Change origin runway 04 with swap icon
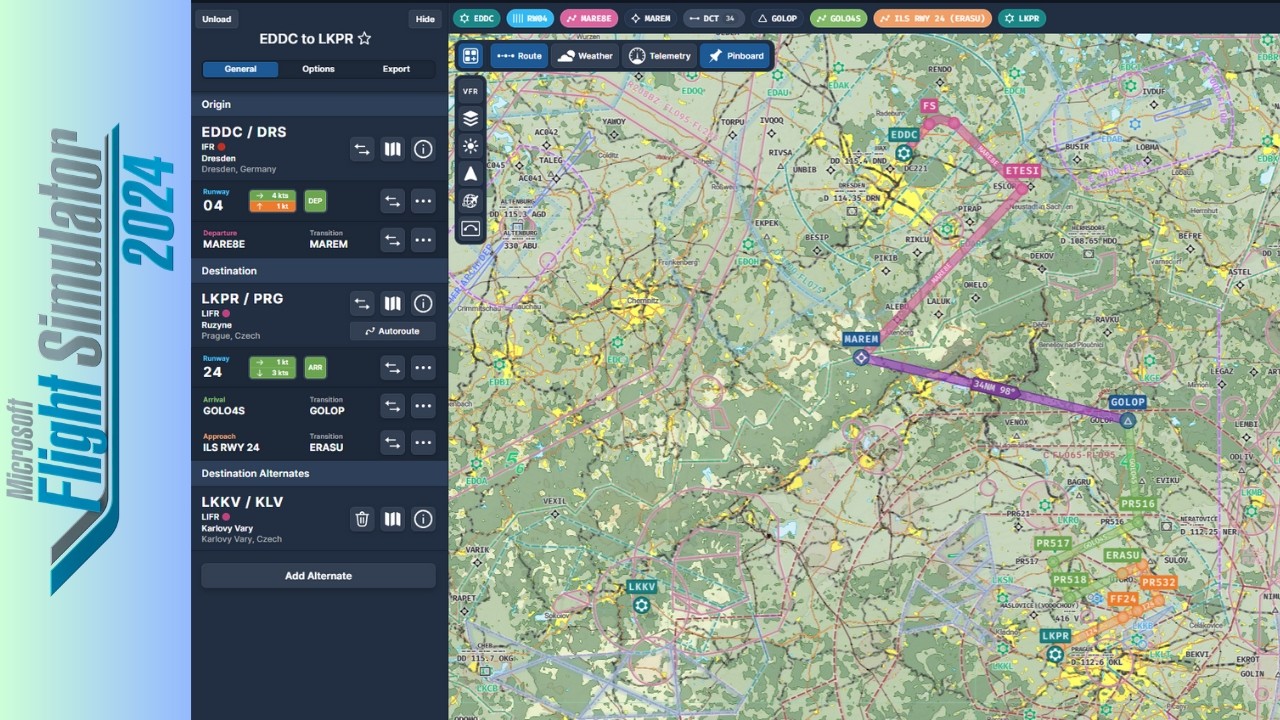Viewport: 1280px width, 720px height. pos(393,201)
